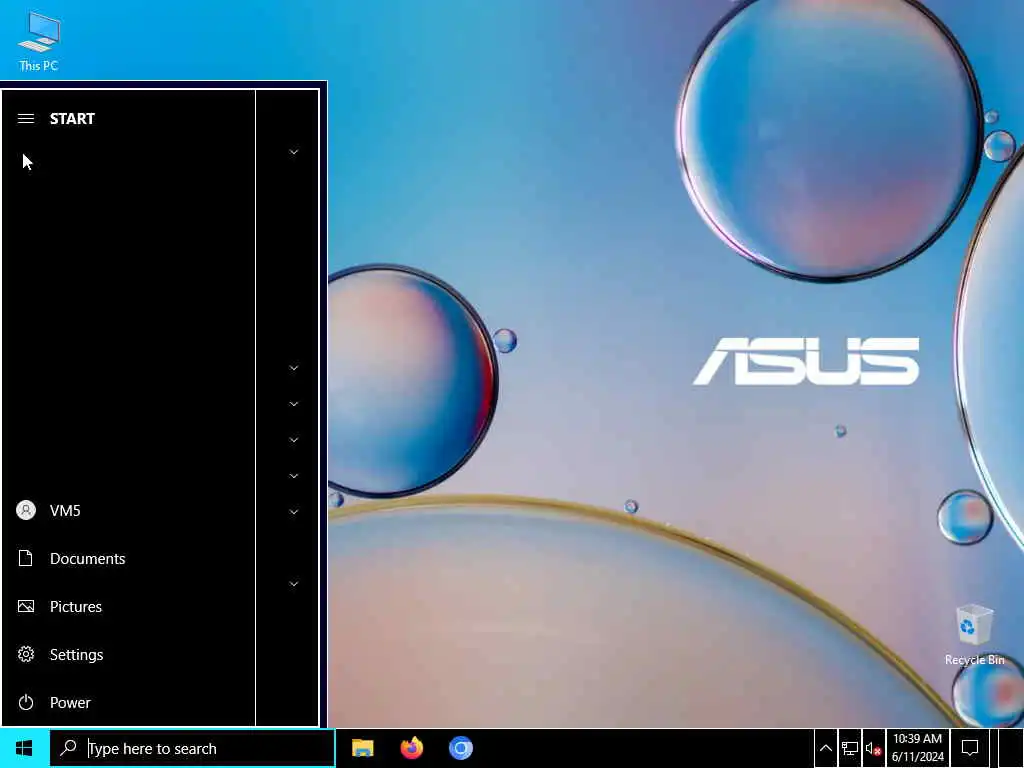Open the Documents folder from Start
Screen dimensions: 1024x768
point(128,558)
